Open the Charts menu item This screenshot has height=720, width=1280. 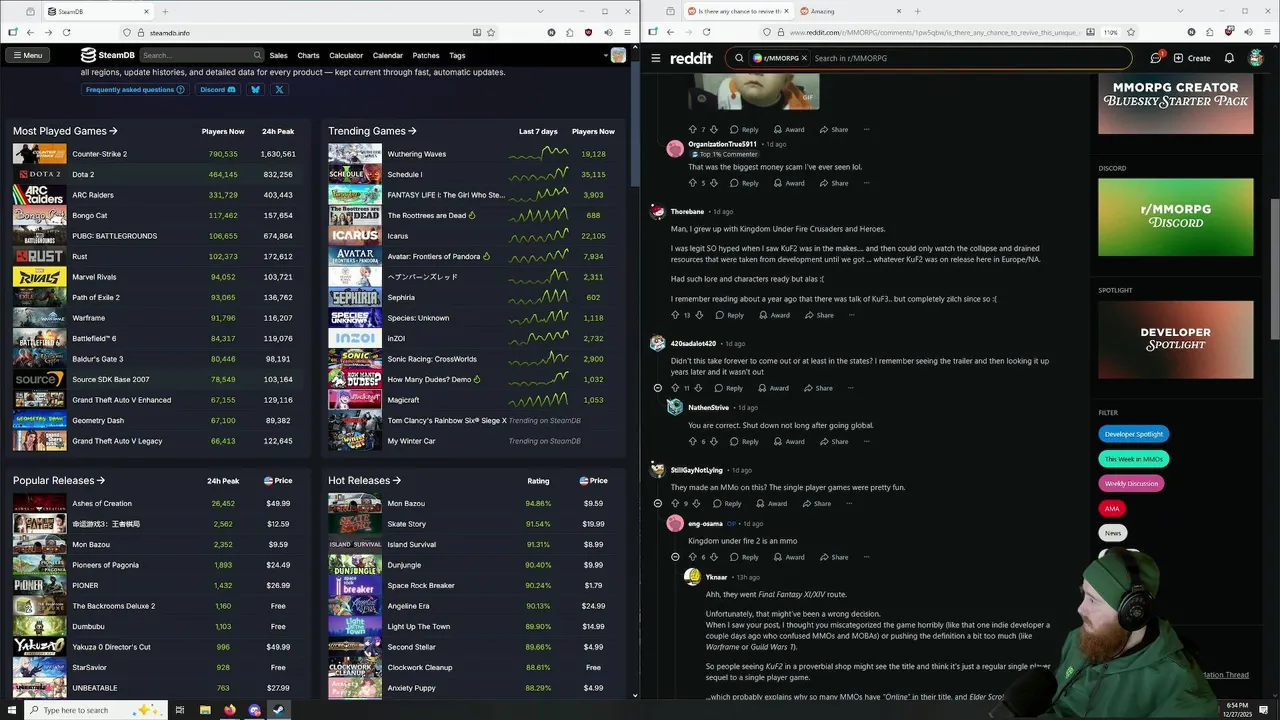click(x=308, y=55)
